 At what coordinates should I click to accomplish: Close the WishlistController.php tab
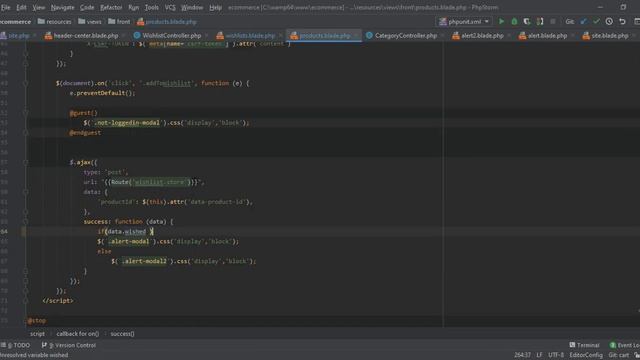pos(207,36)
